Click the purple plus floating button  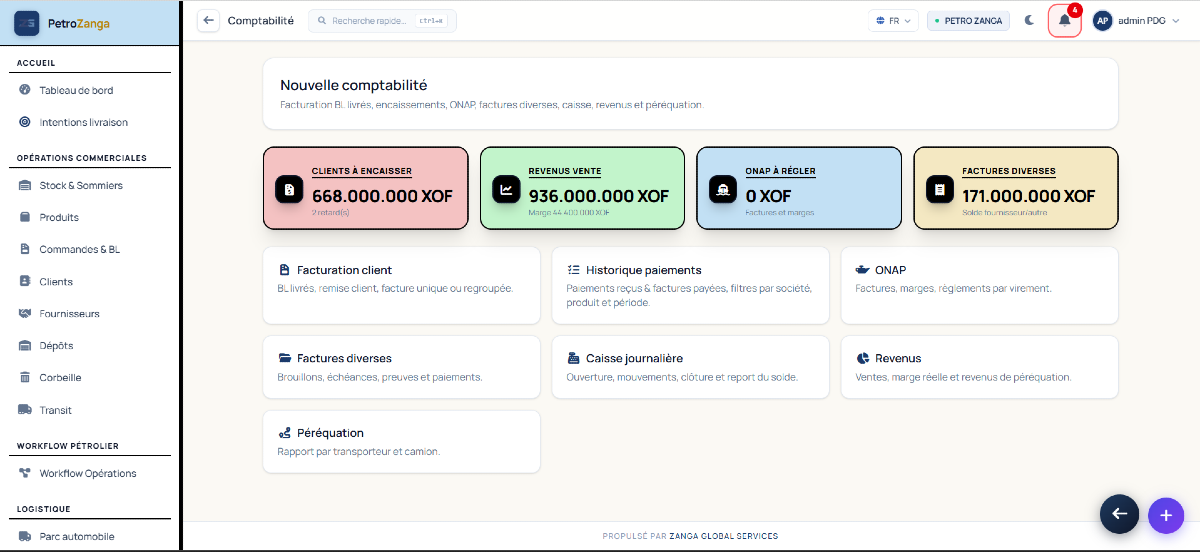[x=1165, y=514]
